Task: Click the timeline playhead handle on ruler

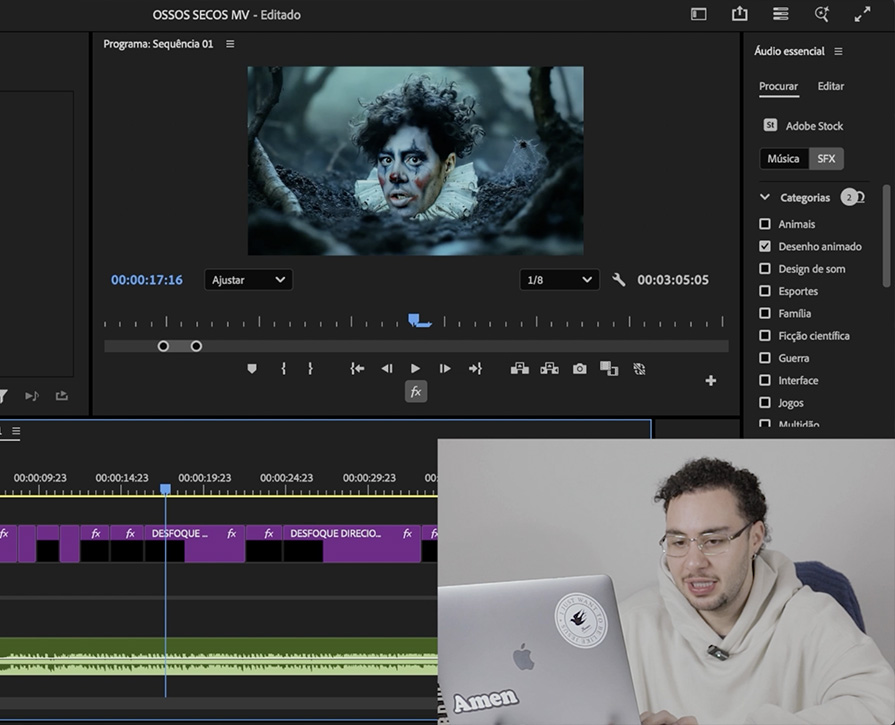Action: 166,489
